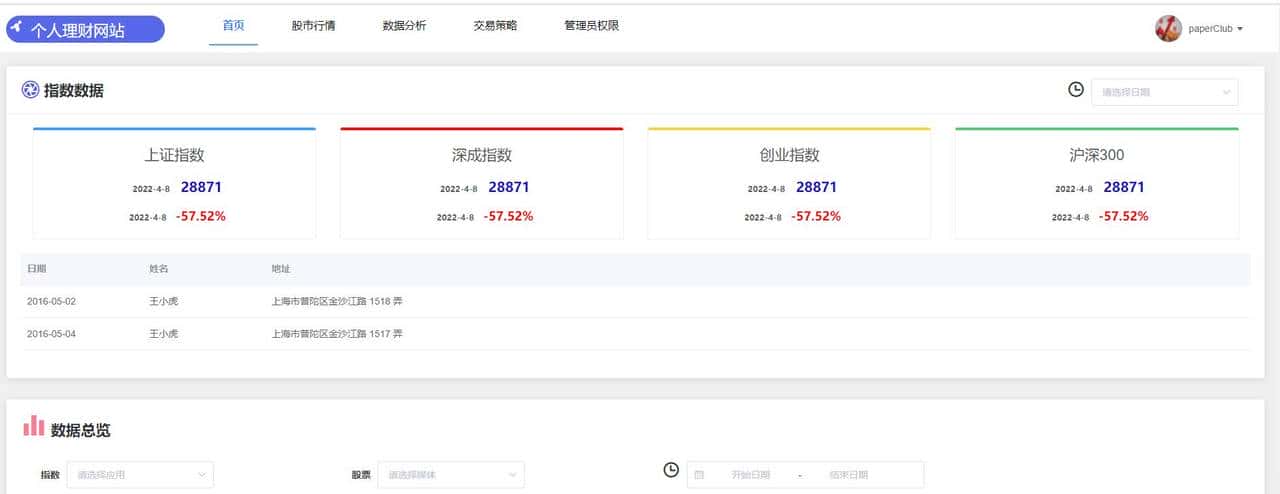
Task: Click the 指数数据 section heading
Action: [x=73, y=91]
